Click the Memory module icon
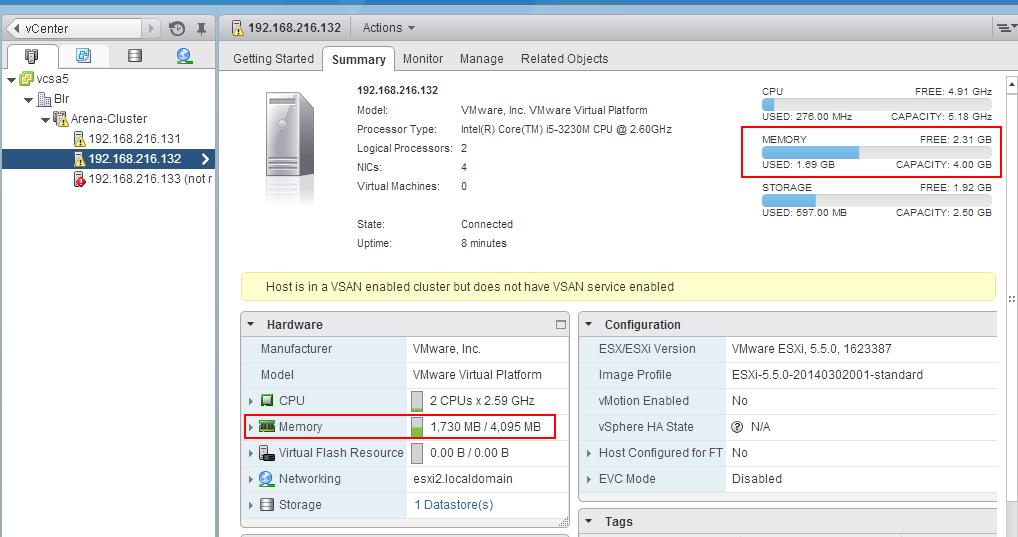The image size is (1018, 537). tap(267, 427)
